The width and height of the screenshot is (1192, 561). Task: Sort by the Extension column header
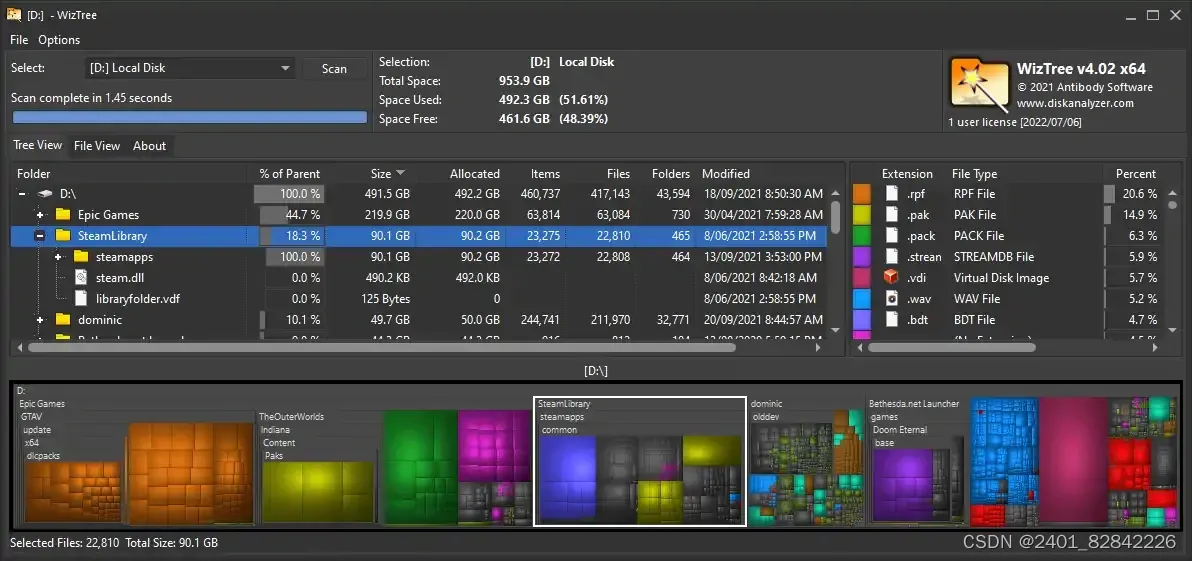point(907,174)
